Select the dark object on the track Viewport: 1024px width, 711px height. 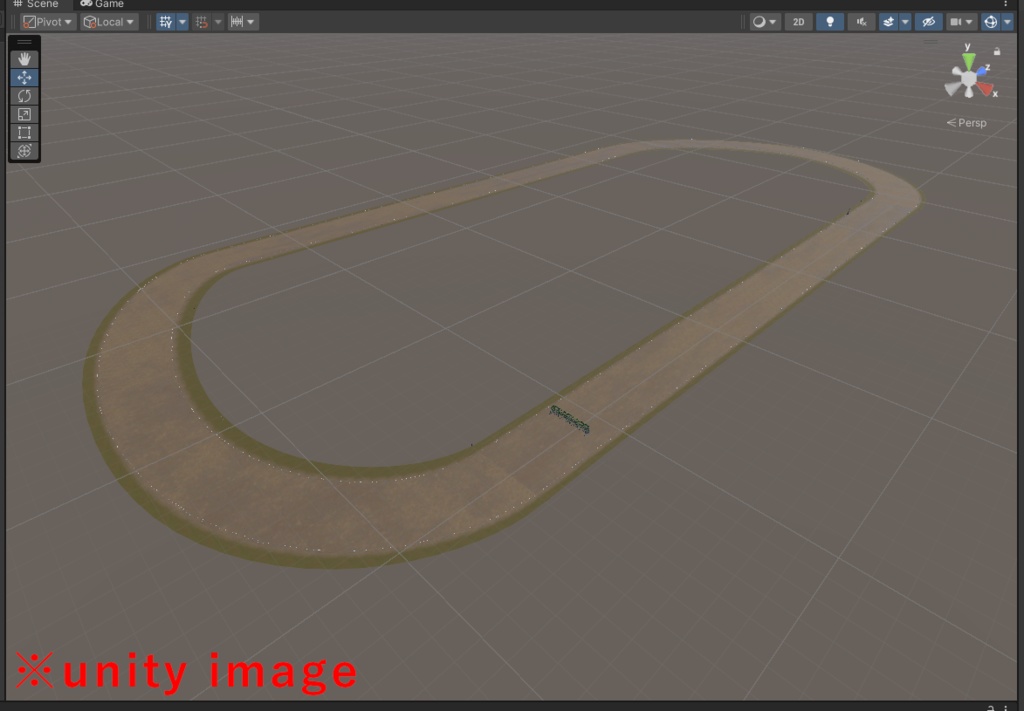(569, 420)
